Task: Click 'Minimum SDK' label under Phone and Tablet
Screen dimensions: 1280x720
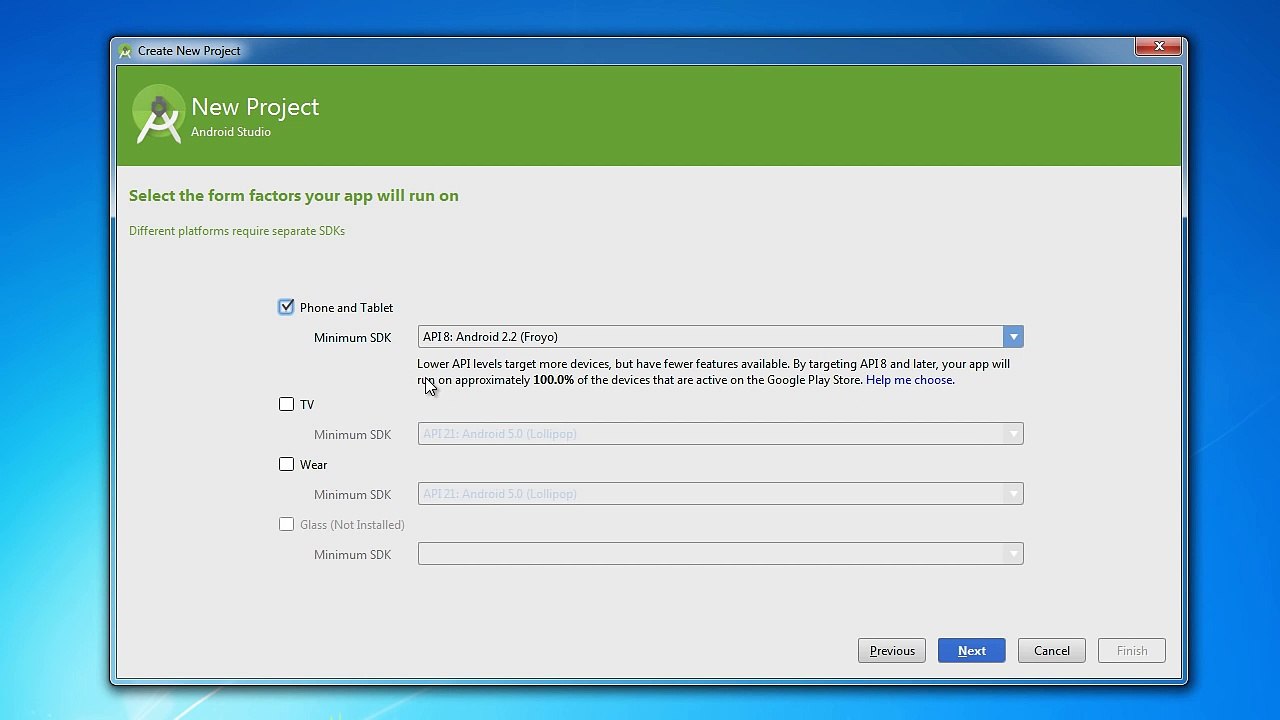Action: pos(352,338)
